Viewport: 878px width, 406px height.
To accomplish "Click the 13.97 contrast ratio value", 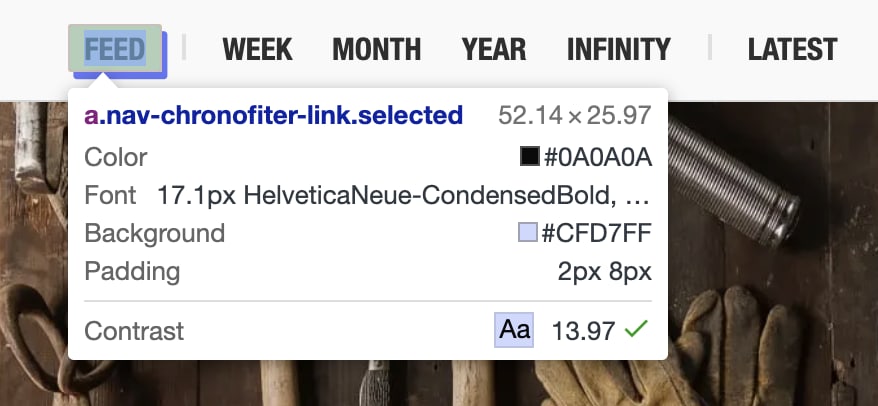I will click(582, 331).
